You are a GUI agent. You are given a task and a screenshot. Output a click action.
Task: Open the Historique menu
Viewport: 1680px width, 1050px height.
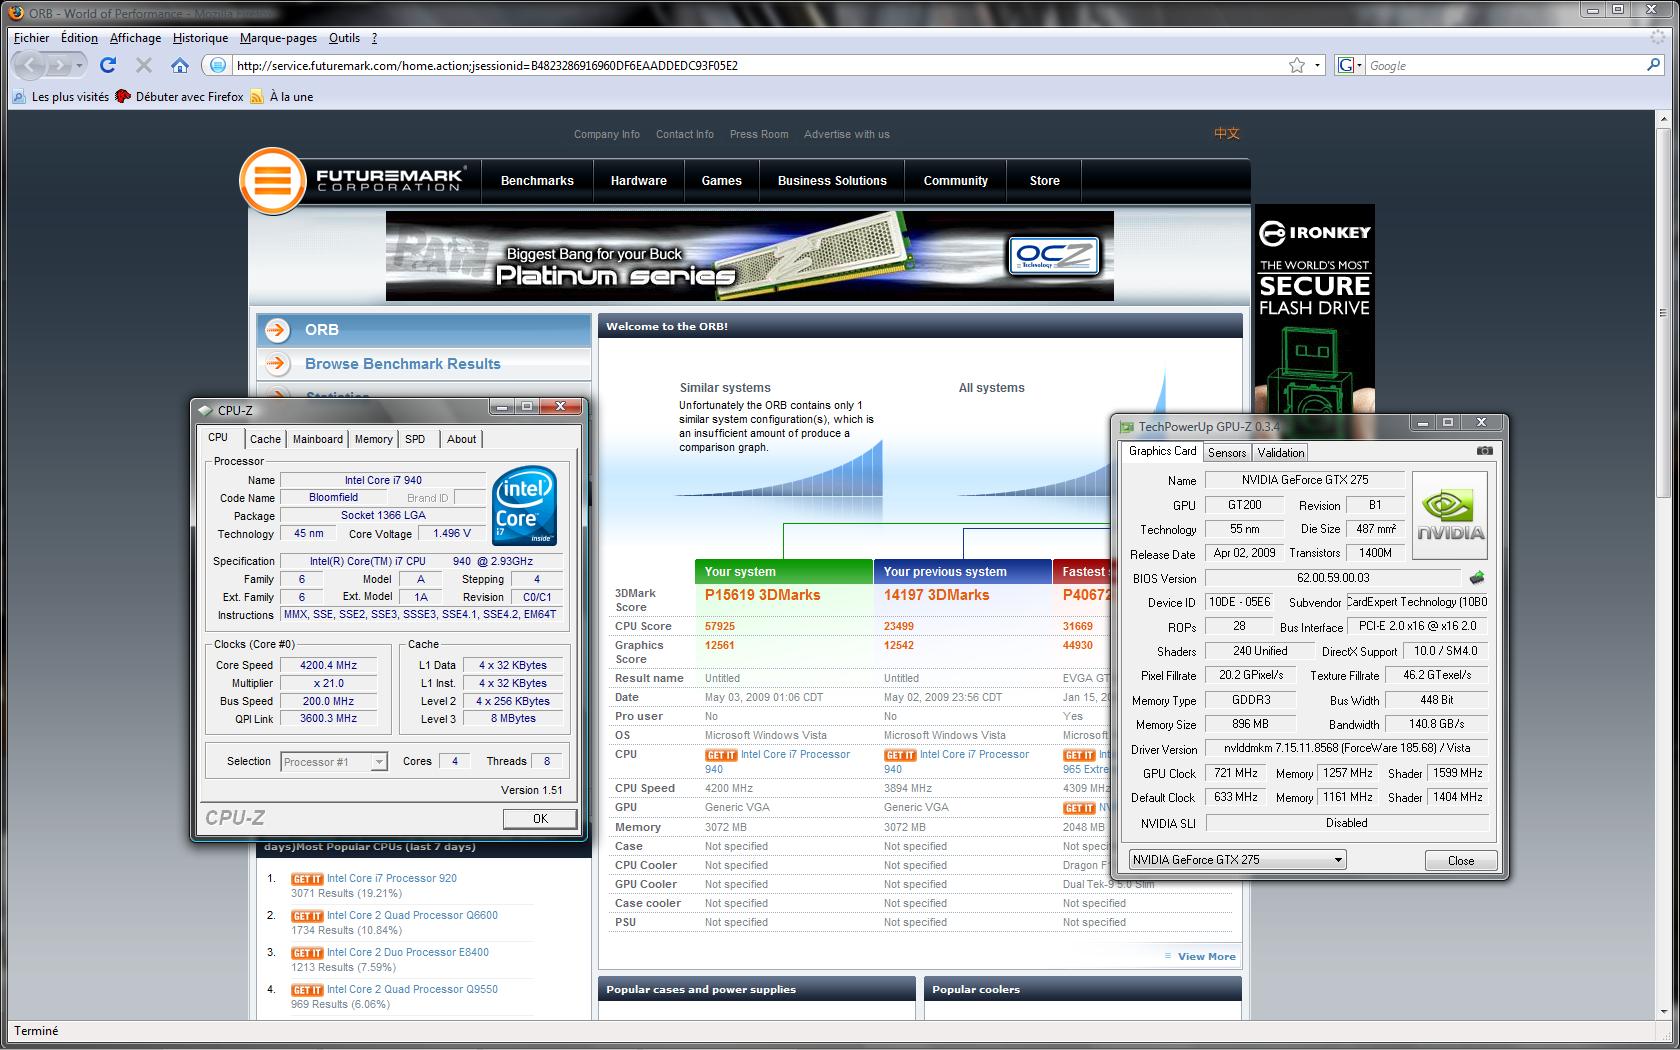[200, 38]
